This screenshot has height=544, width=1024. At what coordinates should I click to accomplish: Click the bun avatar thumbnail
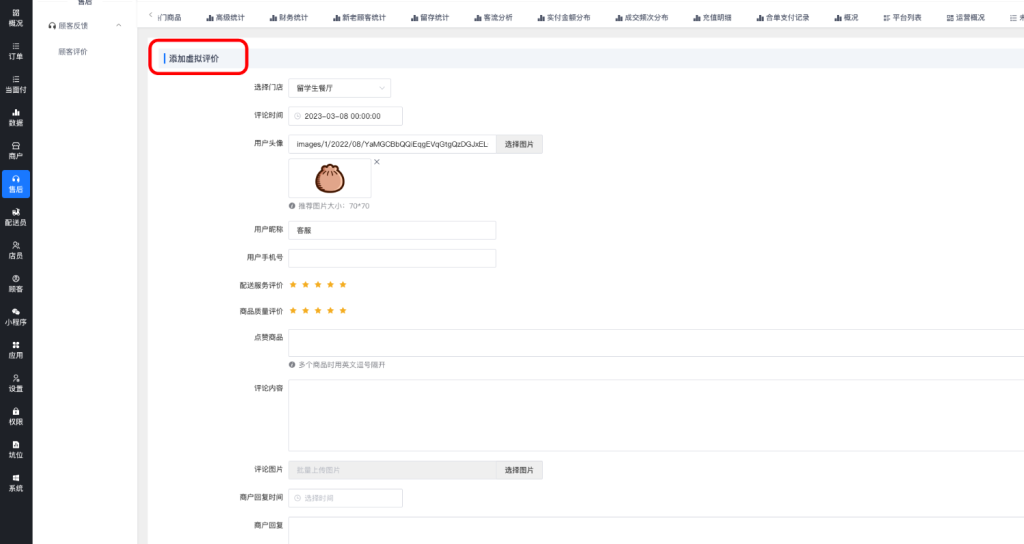tap(329, 178)
